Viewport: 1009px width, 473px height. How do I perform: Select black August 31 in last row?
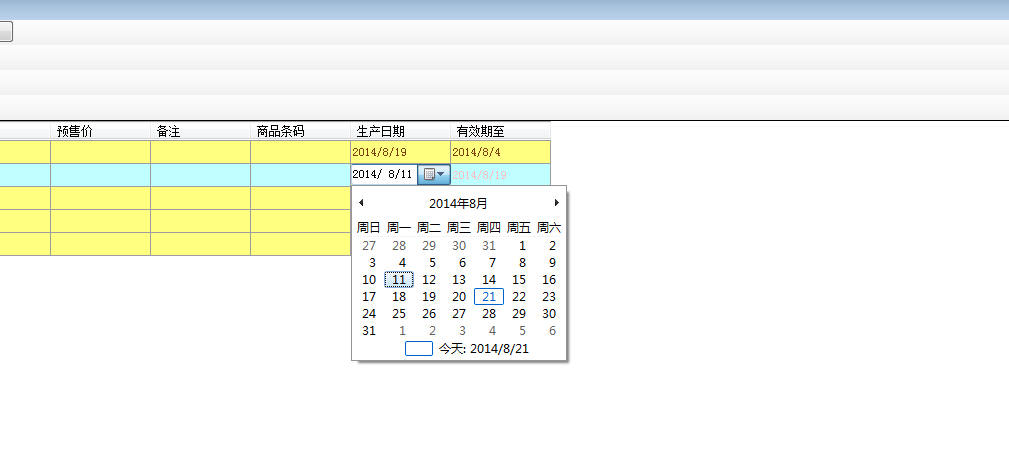[x=369, y=331]
